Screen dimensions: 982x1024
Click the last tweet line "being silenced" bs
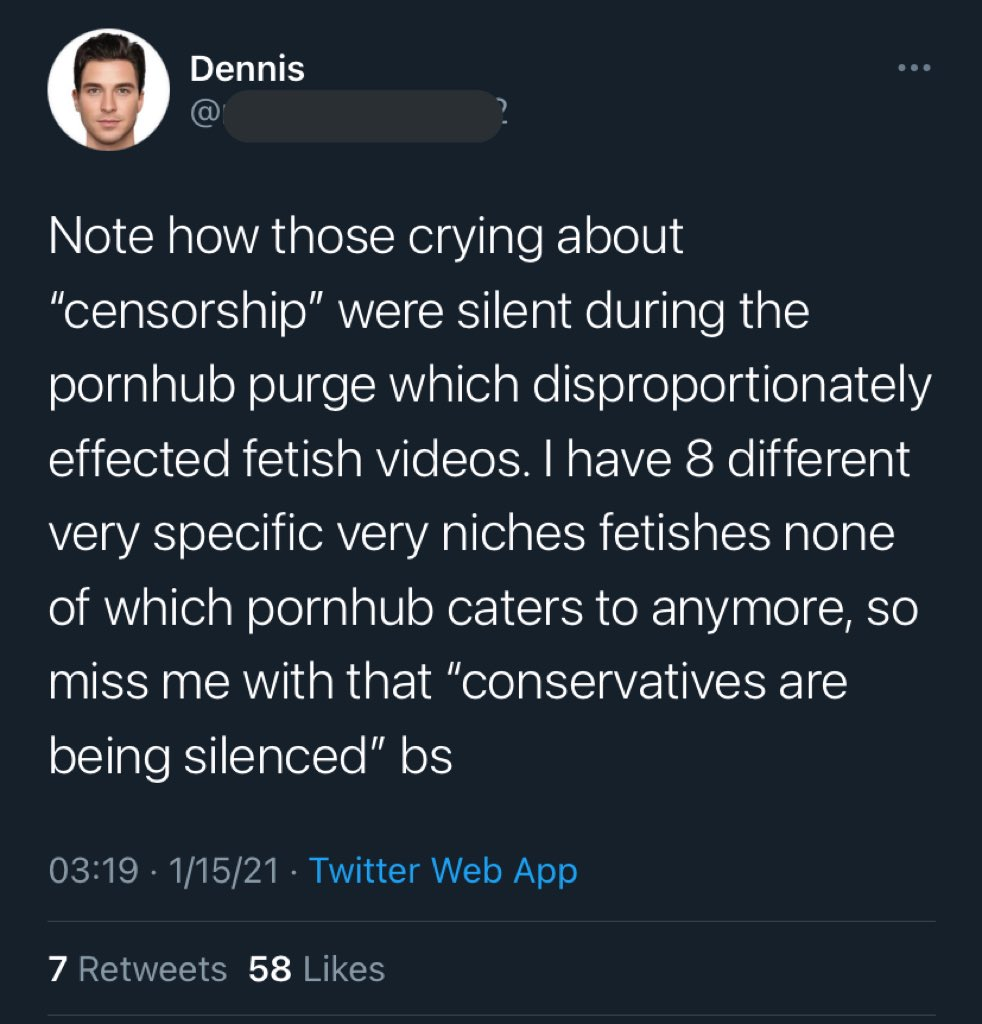point(250,758)
